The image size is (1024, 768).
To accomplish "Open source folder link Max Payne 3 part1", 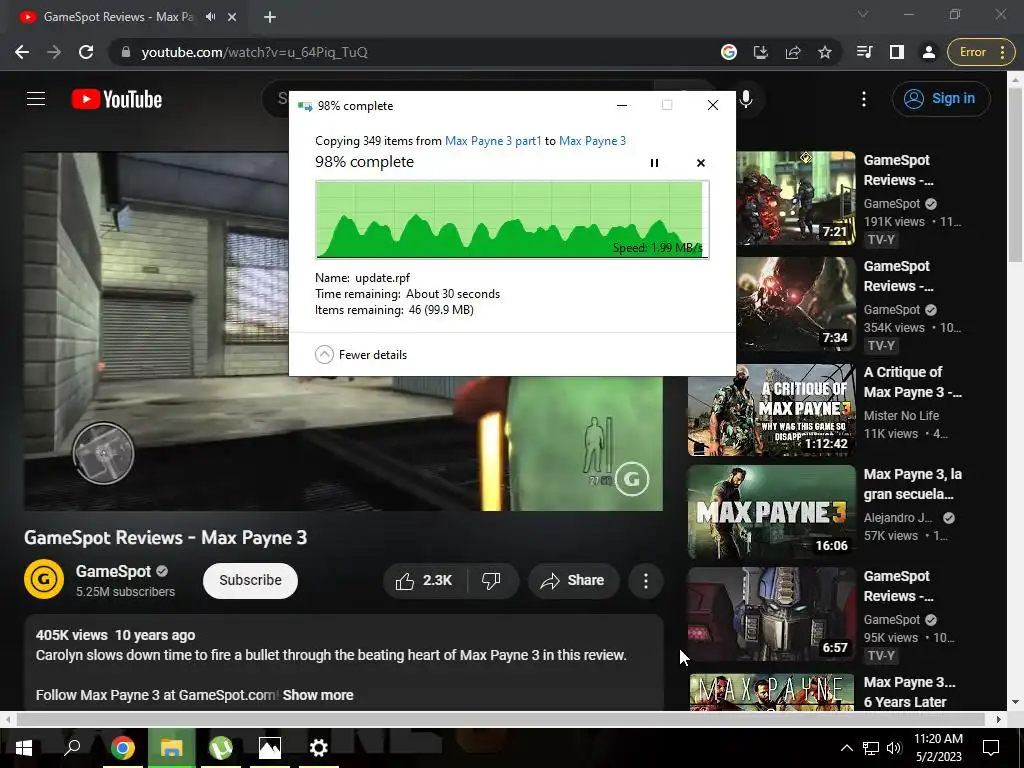I will click(493, 141).
